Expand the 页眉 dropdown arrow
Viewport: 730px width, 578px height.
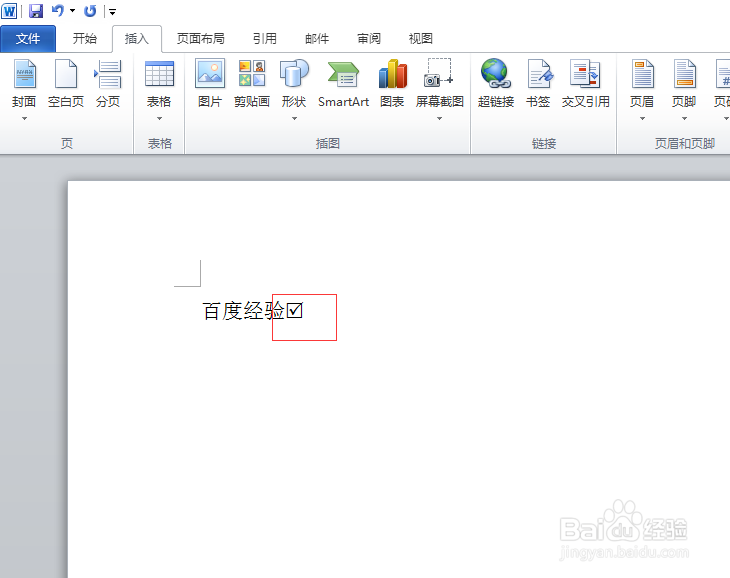coord(642,119)
